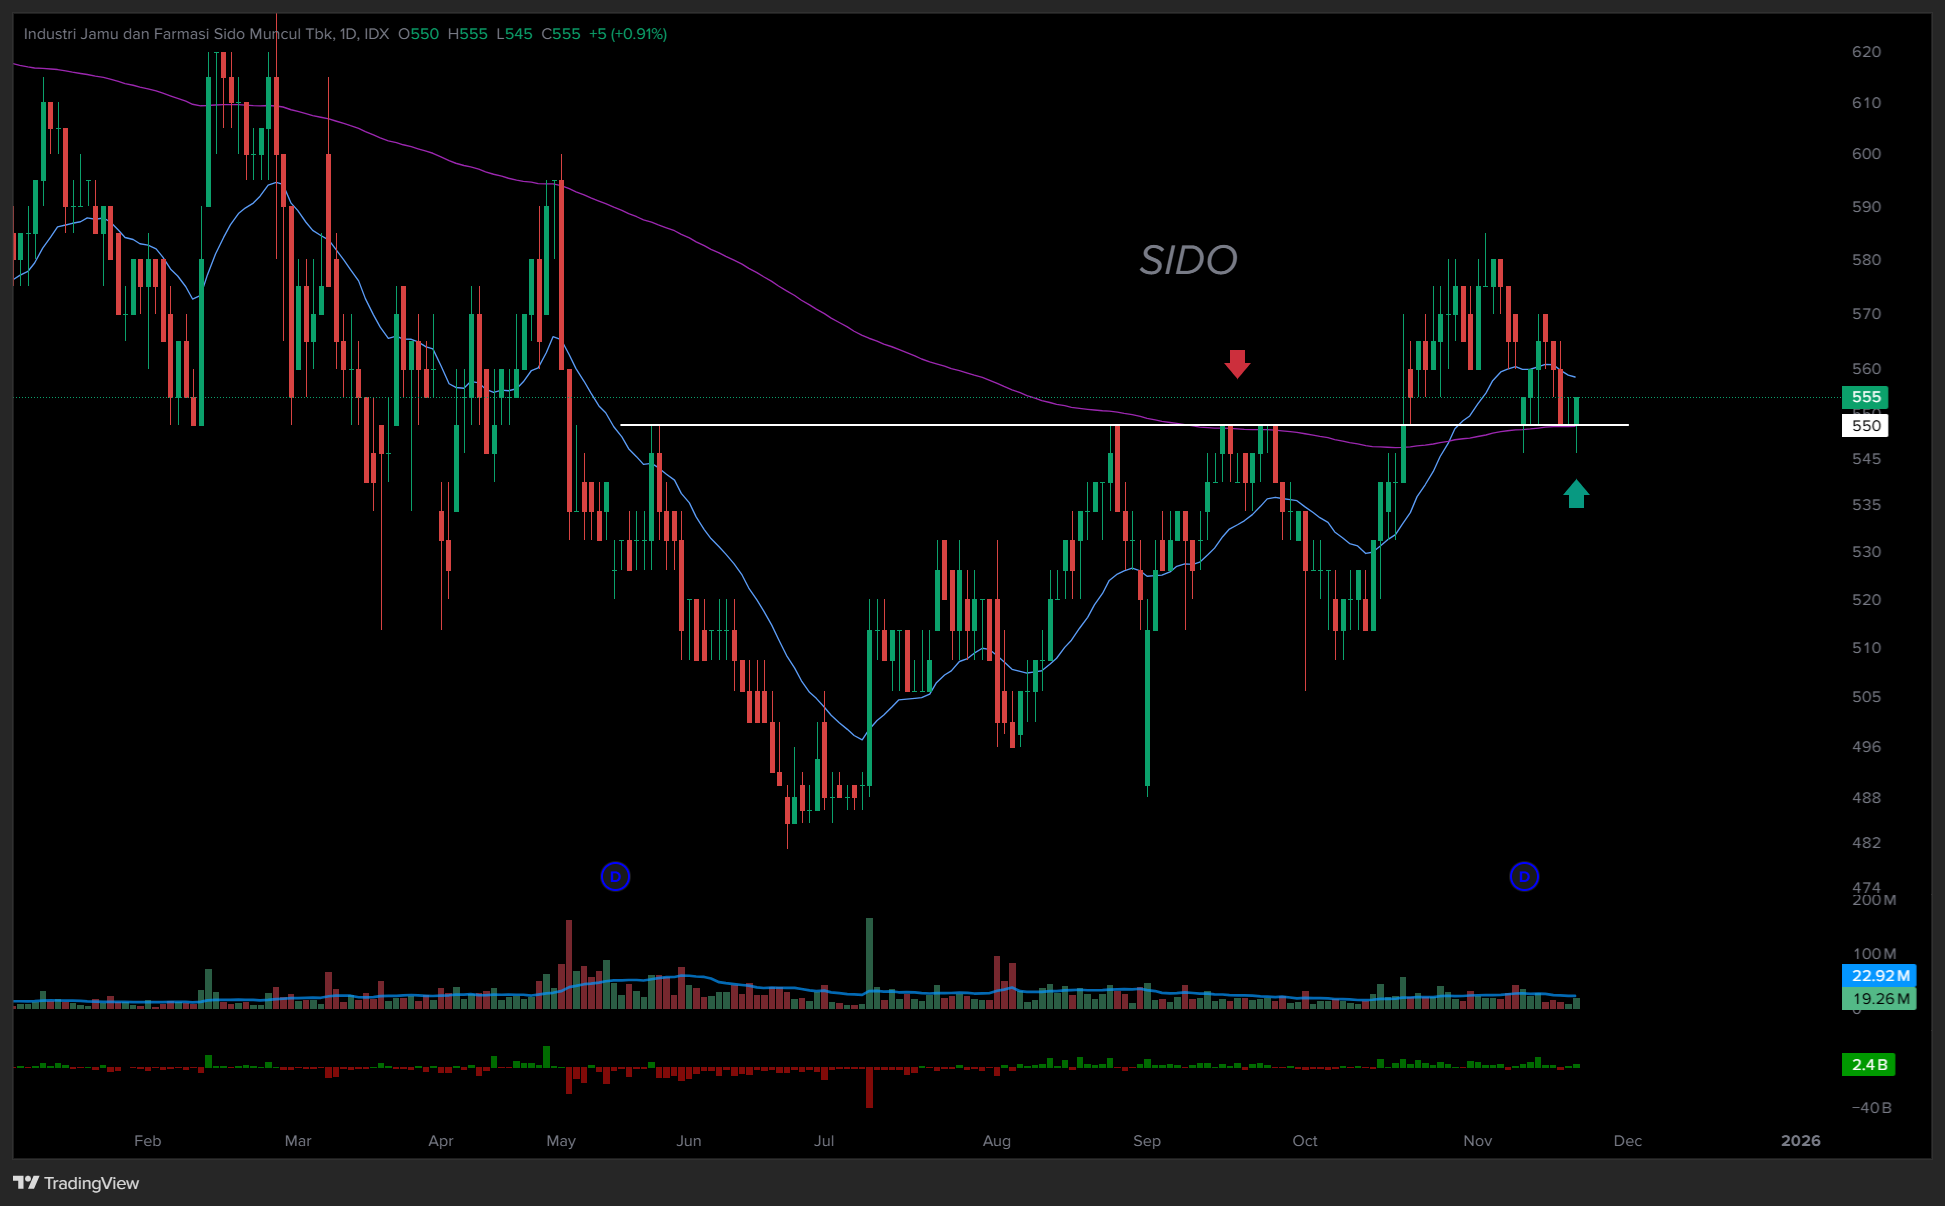
Task: Click the white 550 price label
Action: [1865, 426]
